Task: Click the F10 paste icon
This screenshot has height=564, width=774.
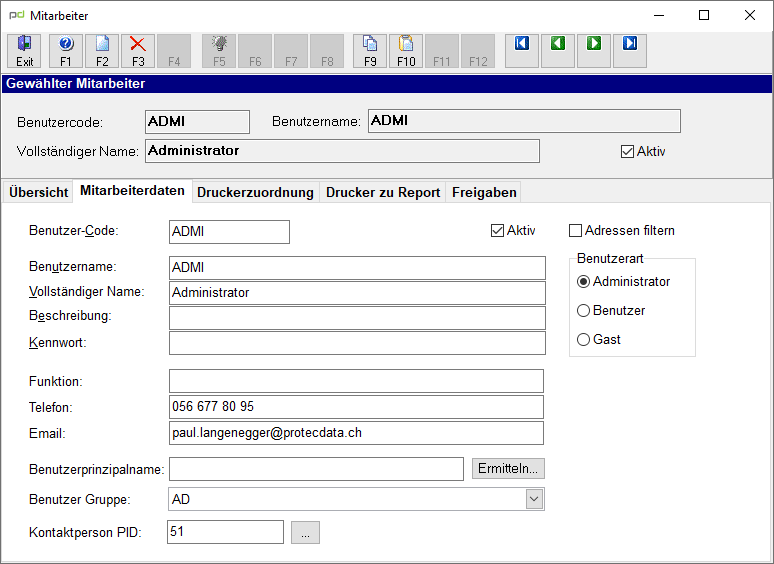Action: pos(406,51)
